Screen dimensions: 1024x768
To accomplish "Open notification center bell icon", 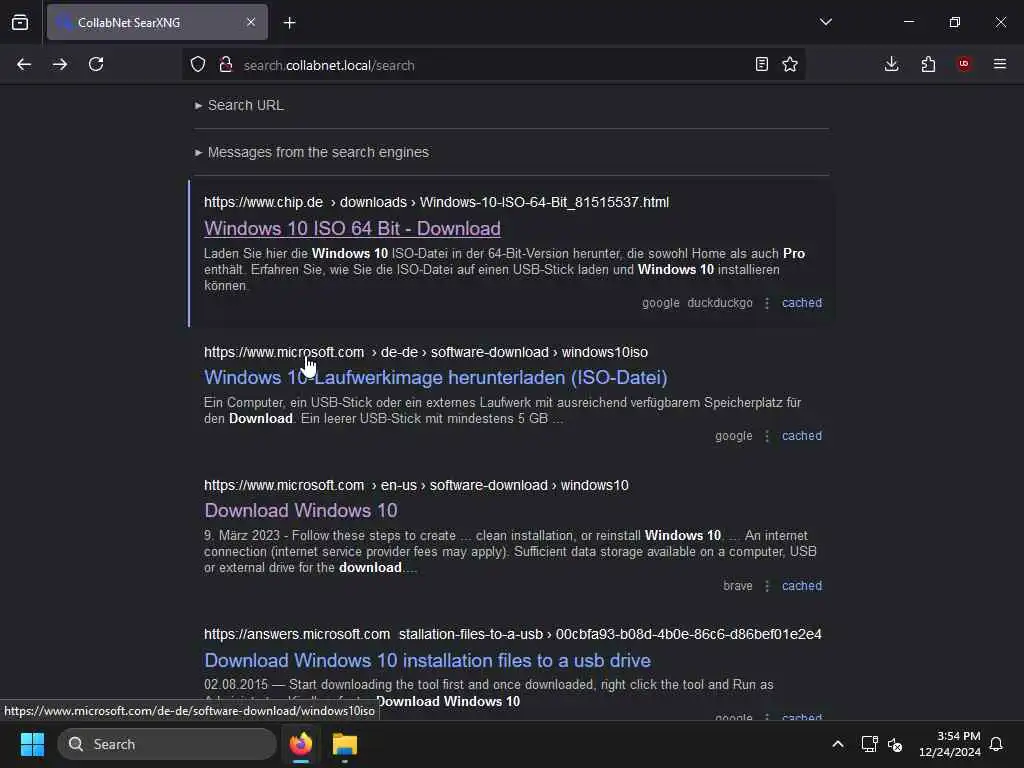I will [996, 744].
